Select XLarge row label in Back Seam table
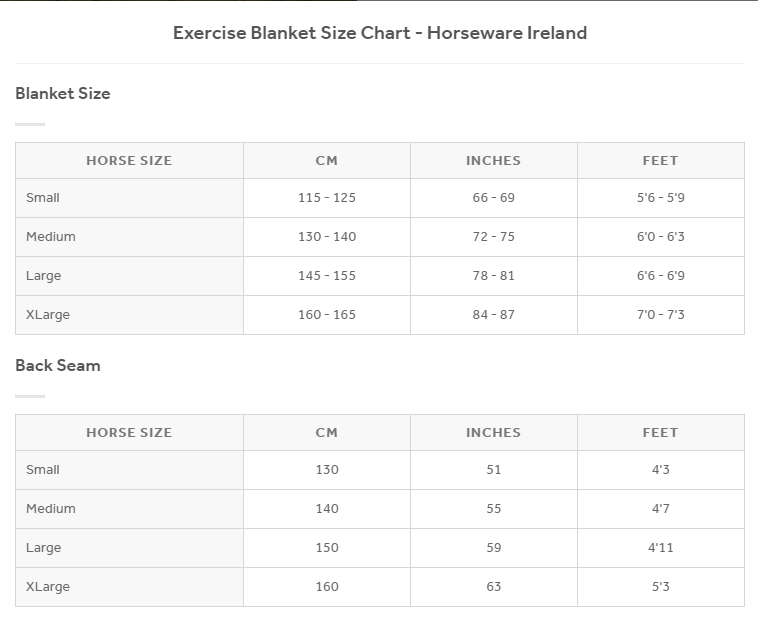The width and height of the screenshot is (758, 635). (x=48, y=587)
